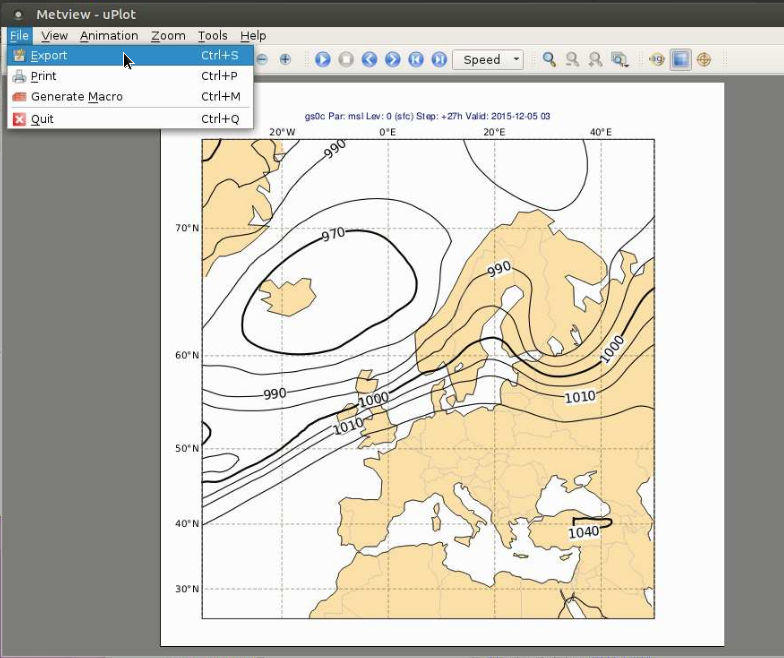Select Quit from the File menu

pyautogui.click(x=130, y=119)
